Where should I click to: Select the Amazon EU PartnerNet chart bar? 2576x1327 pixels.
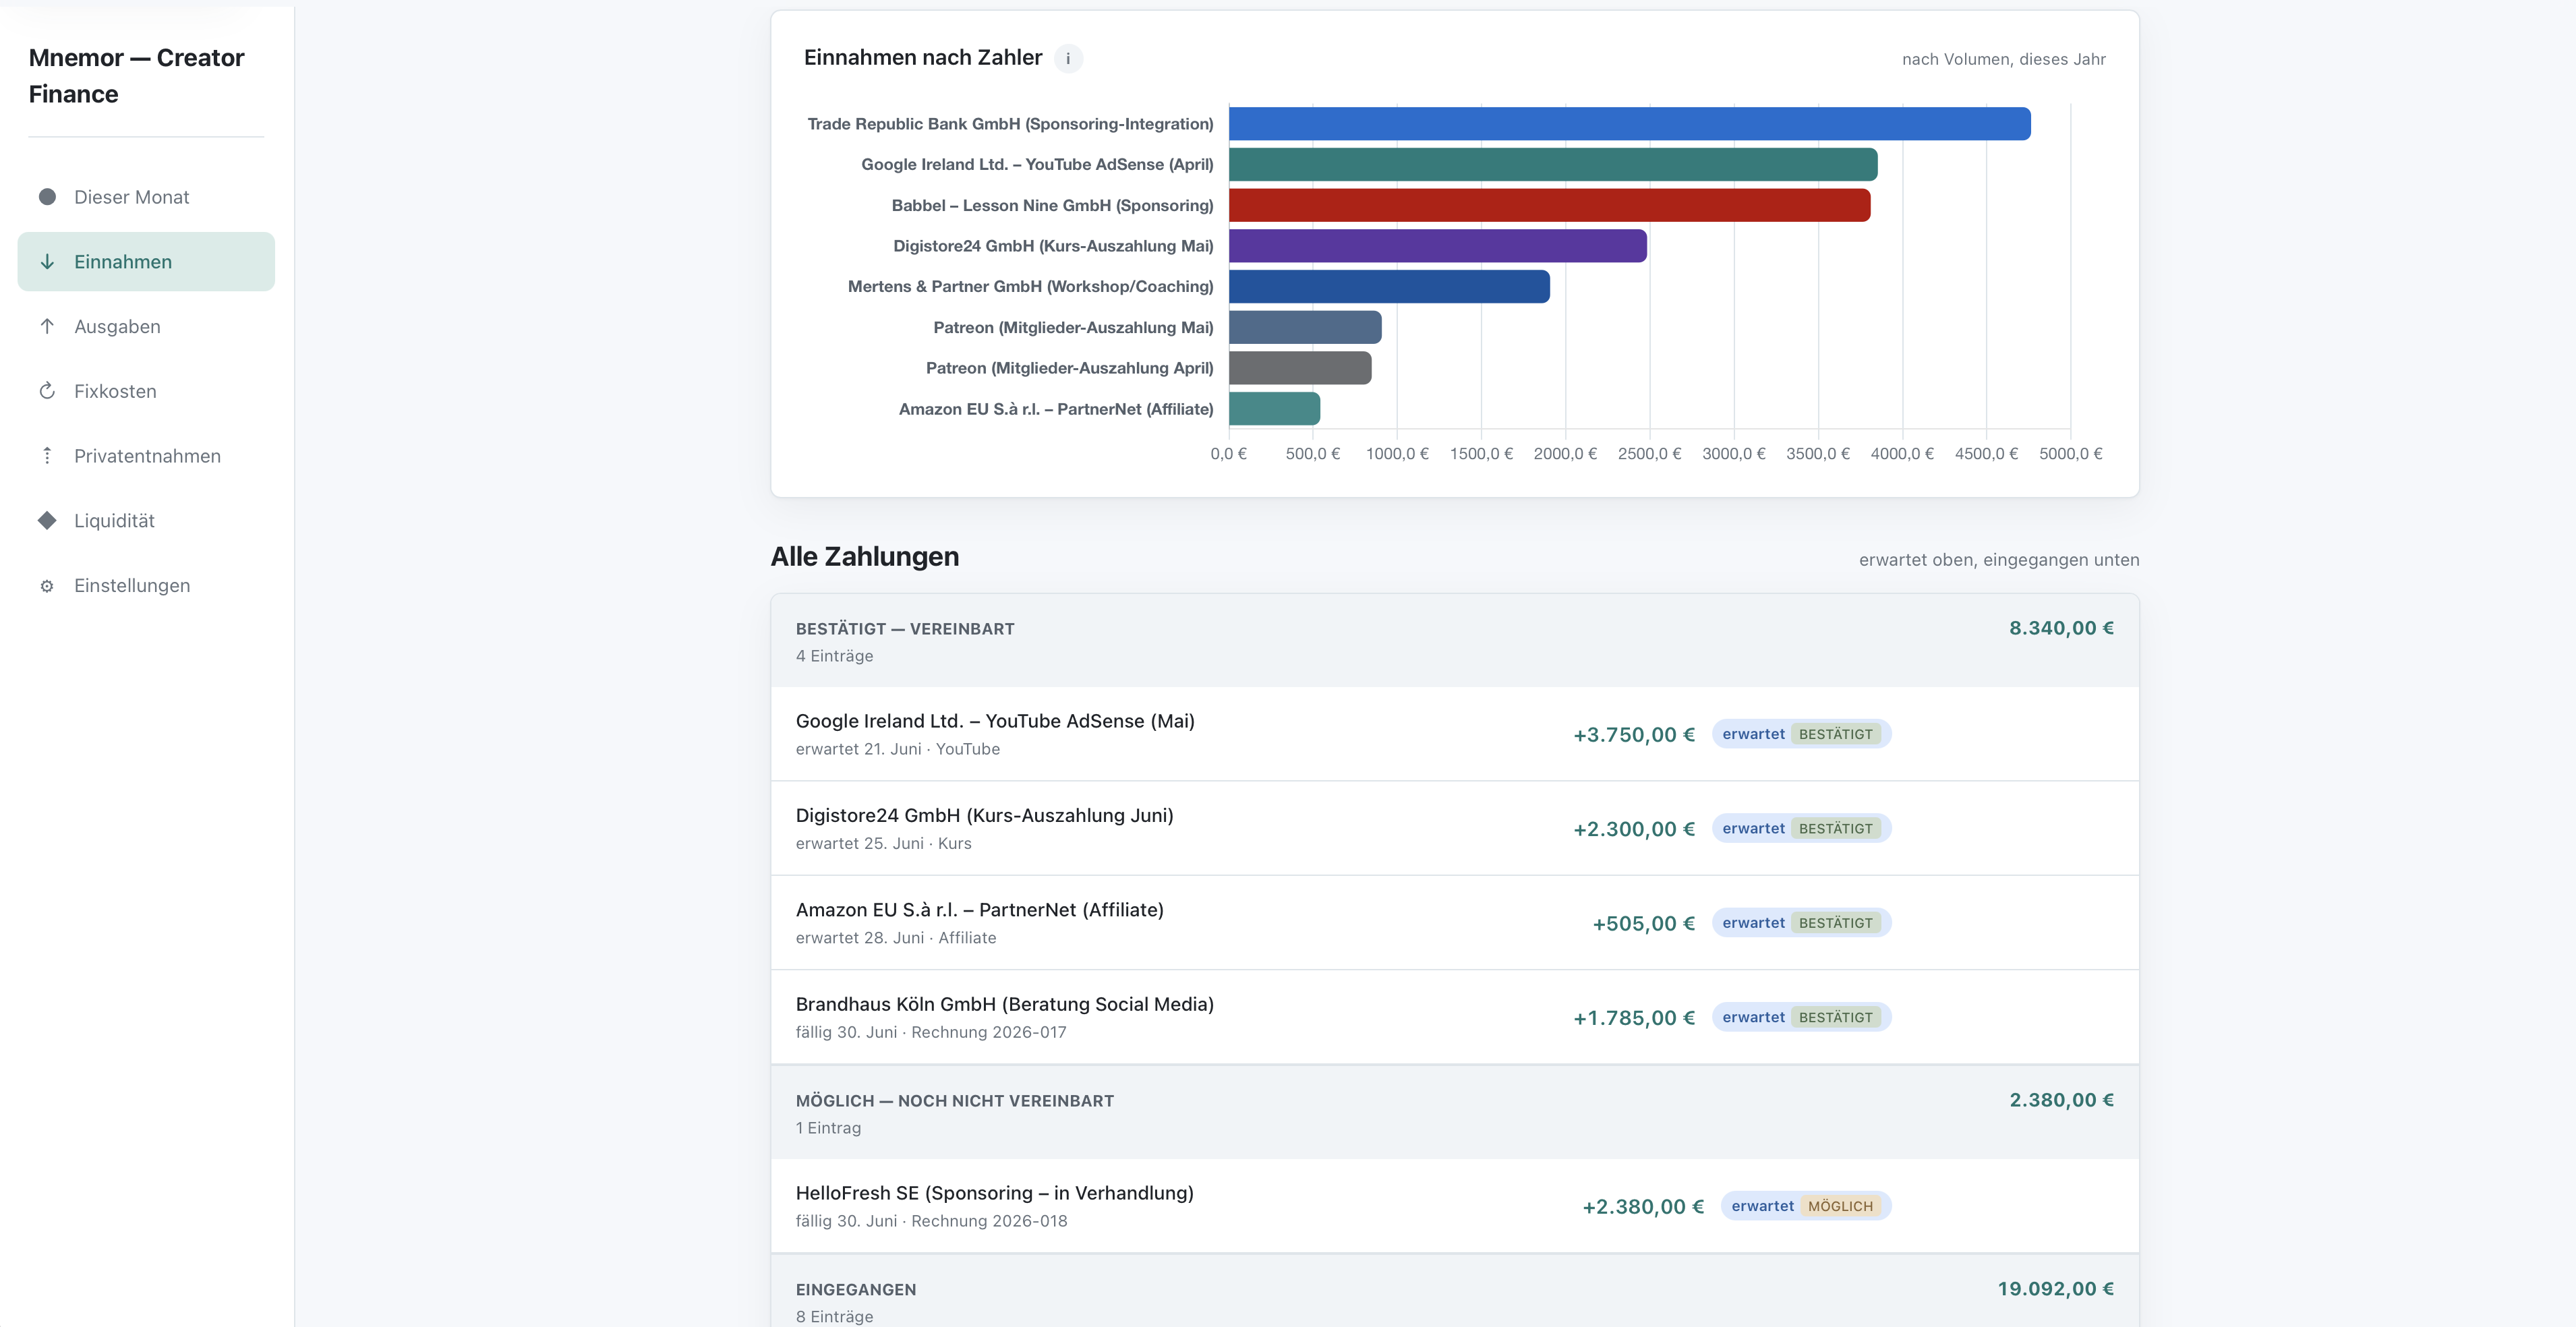pos(1274,409)
